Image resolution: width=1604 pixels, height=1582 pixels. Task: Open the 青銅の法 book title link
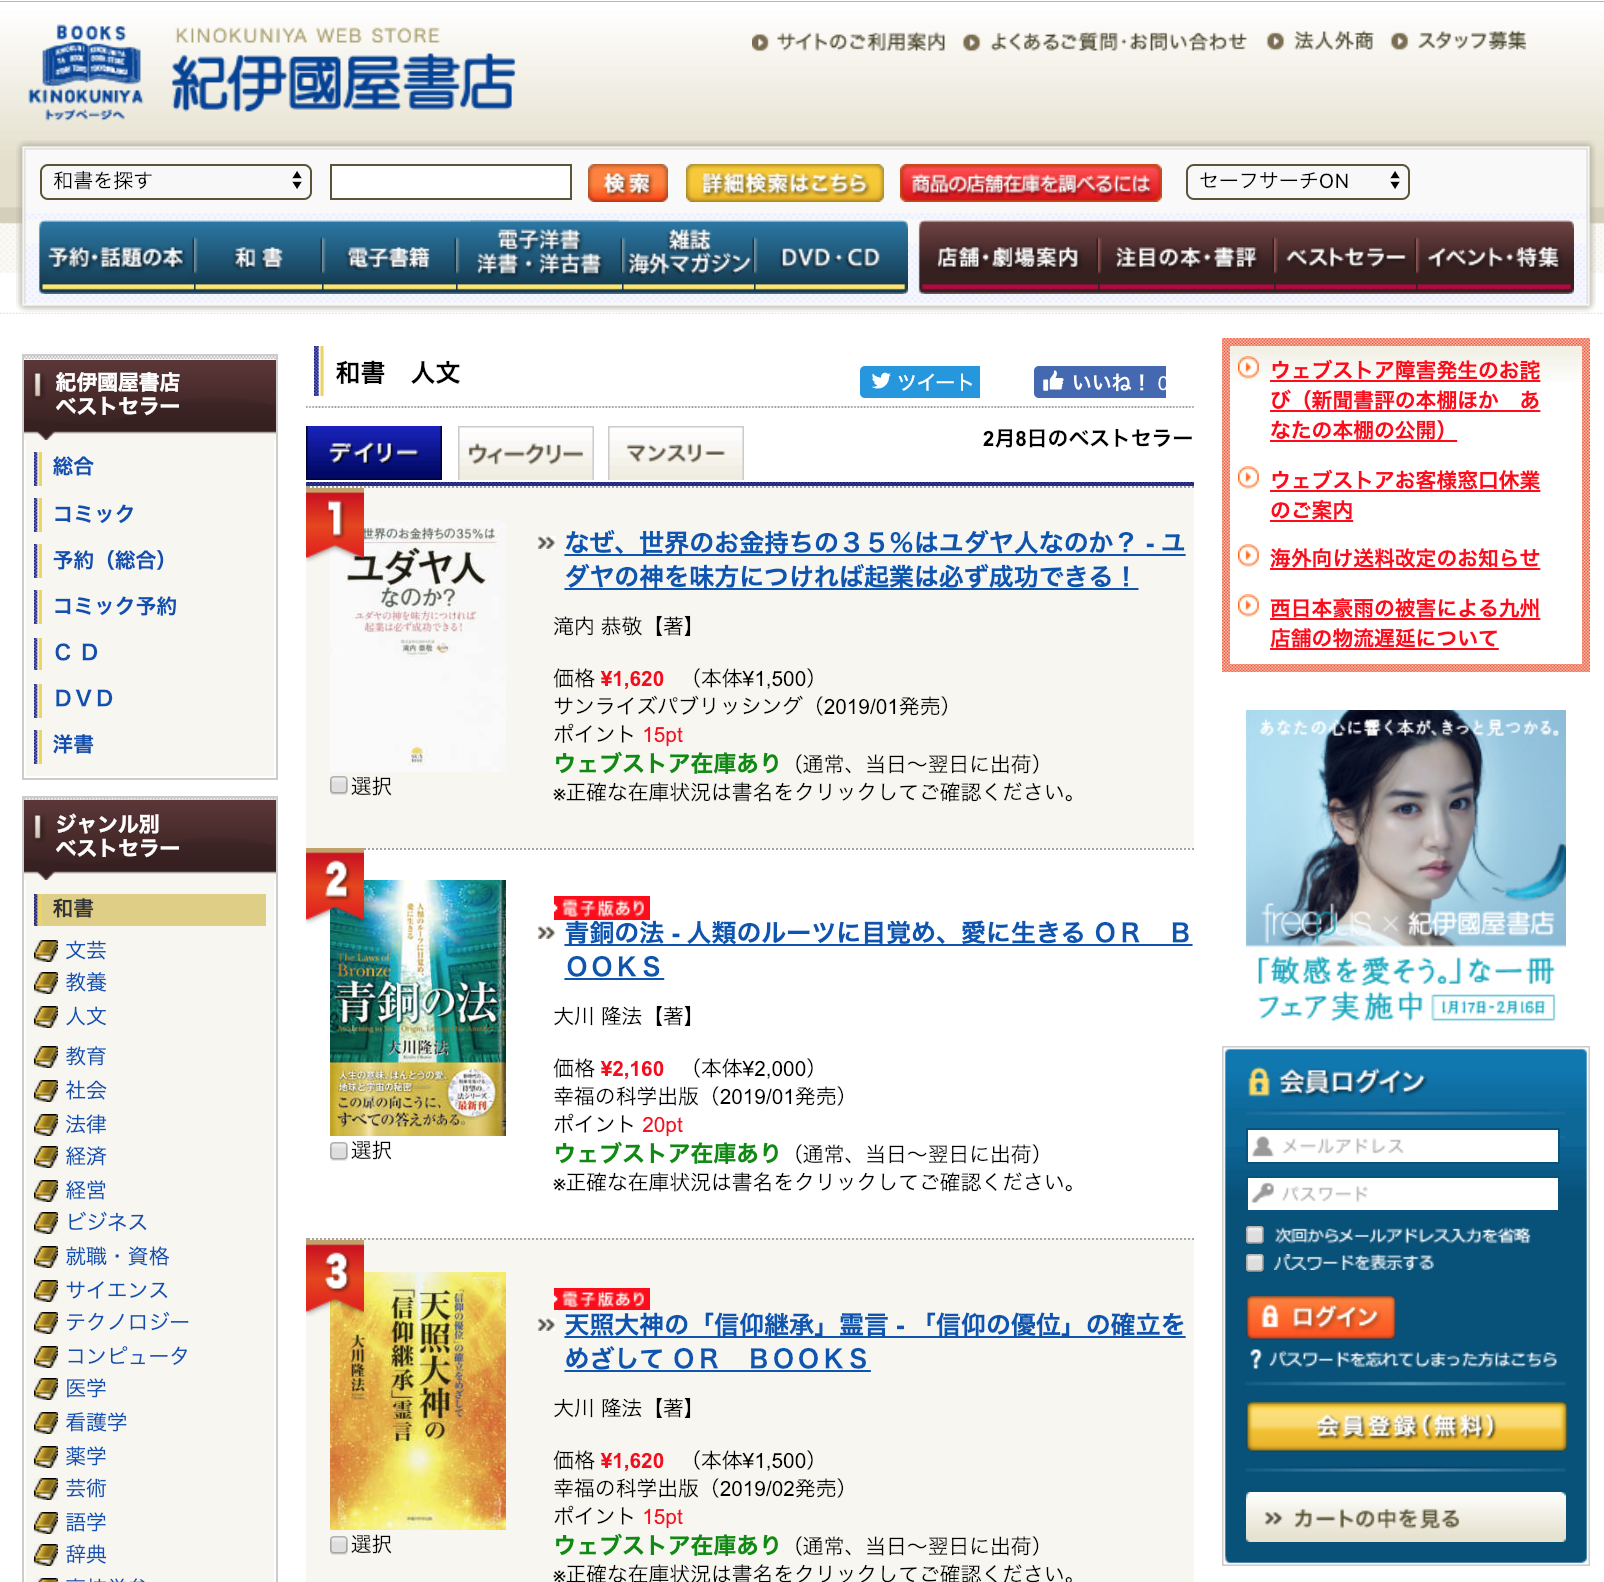[x=878, y=949]
